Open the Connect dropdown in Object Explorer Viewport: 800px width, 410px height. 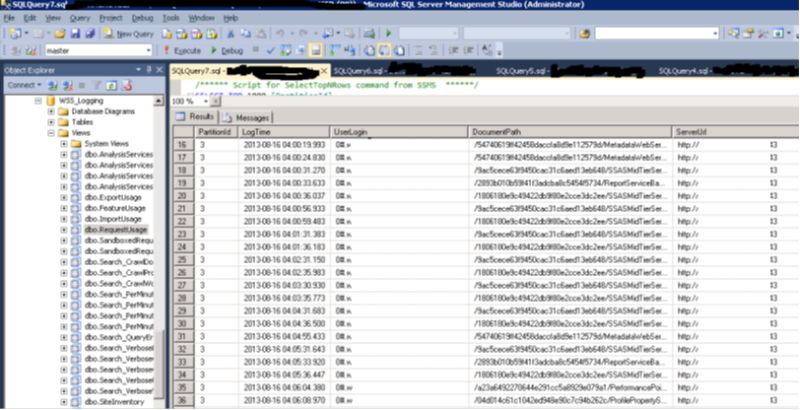pos(24,85)
